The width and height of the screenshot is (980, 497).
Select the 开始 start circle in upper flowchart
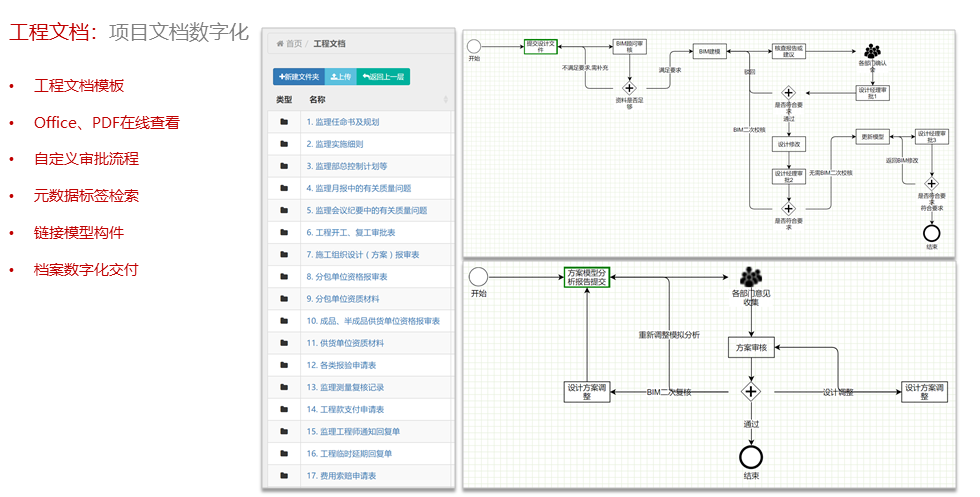[474, 46]
